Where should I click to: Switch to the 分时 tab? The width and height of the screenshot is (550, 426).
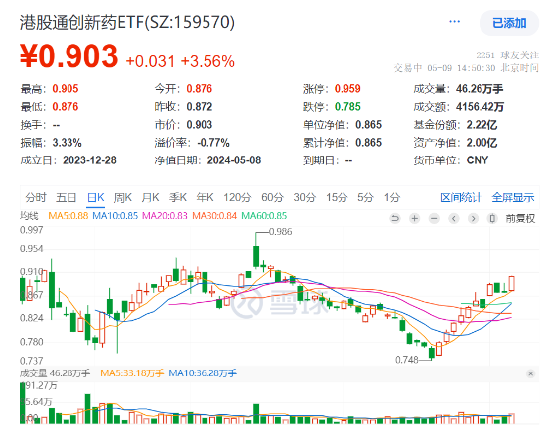[x=36, y=198]
